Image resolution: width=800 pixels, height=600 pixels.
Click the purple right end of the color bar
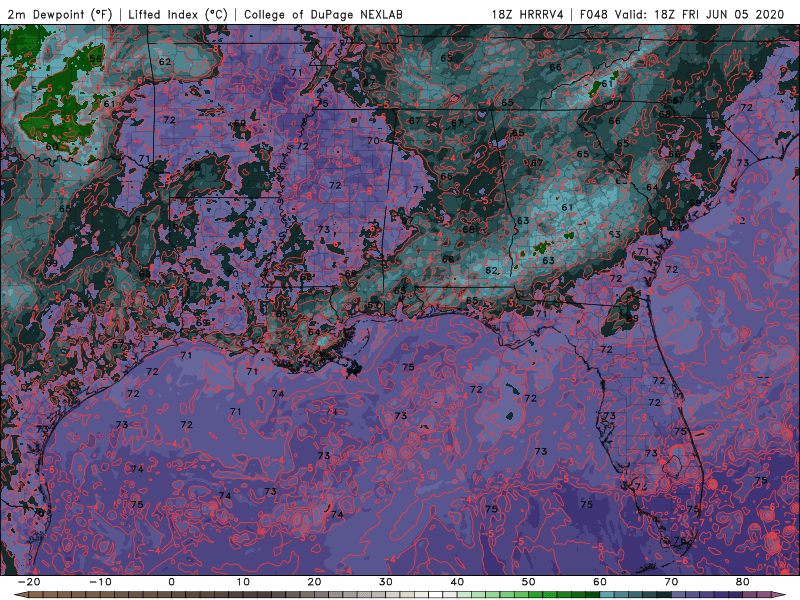pyautogui.click(x=780, y=594)
